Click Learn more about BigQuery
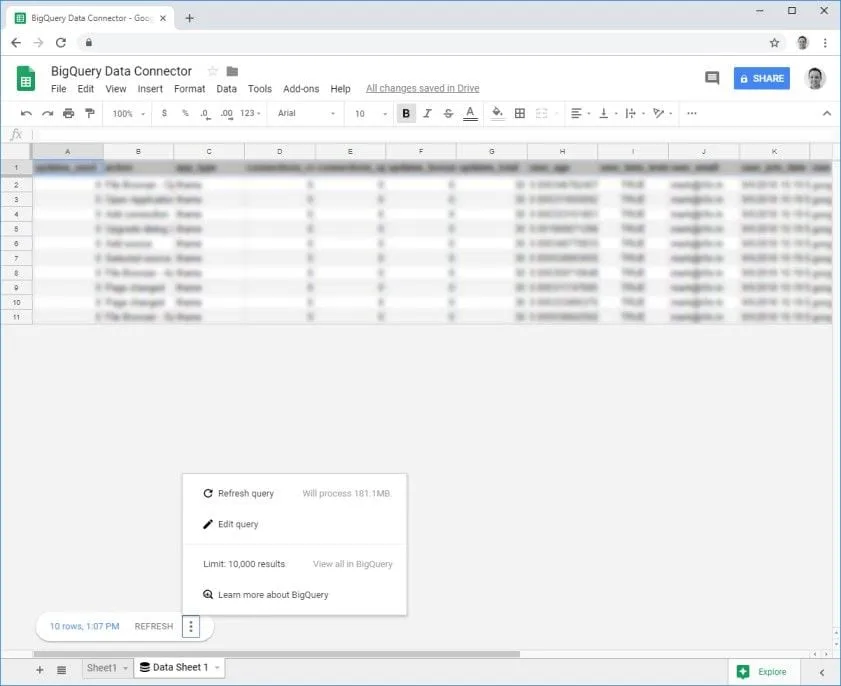Image resolution: width=841 pixels, height=686 pixels. pyautogui.click(x=265, y=595)
